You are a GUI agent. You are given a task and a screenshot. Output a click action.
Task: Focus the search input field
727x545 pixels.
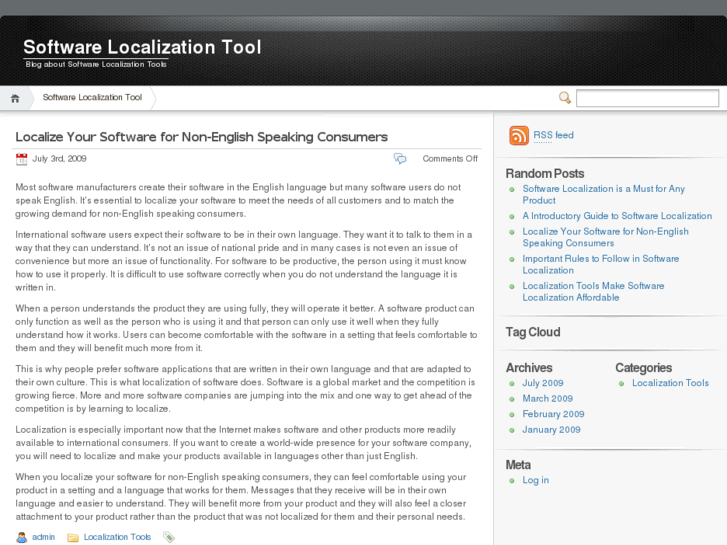(647, 98)
